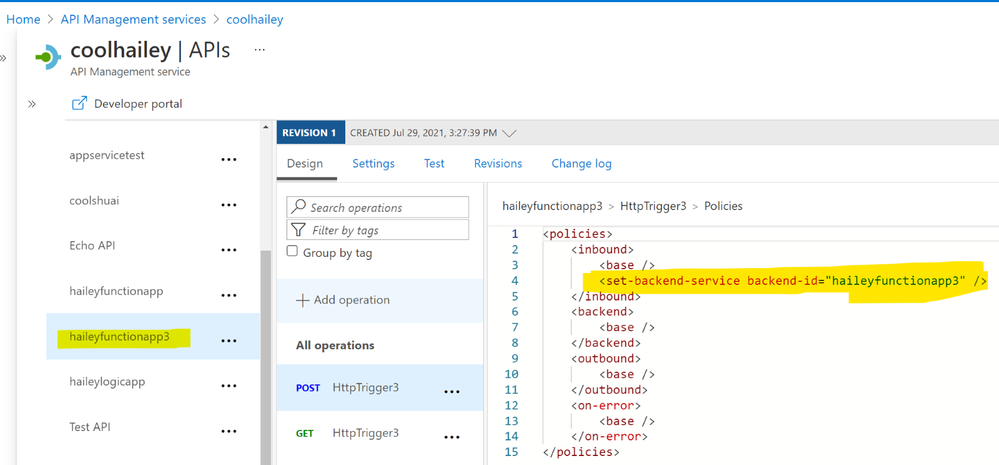Click the REVISION 1 badge

pyautogui.click(x=310, y=133)
